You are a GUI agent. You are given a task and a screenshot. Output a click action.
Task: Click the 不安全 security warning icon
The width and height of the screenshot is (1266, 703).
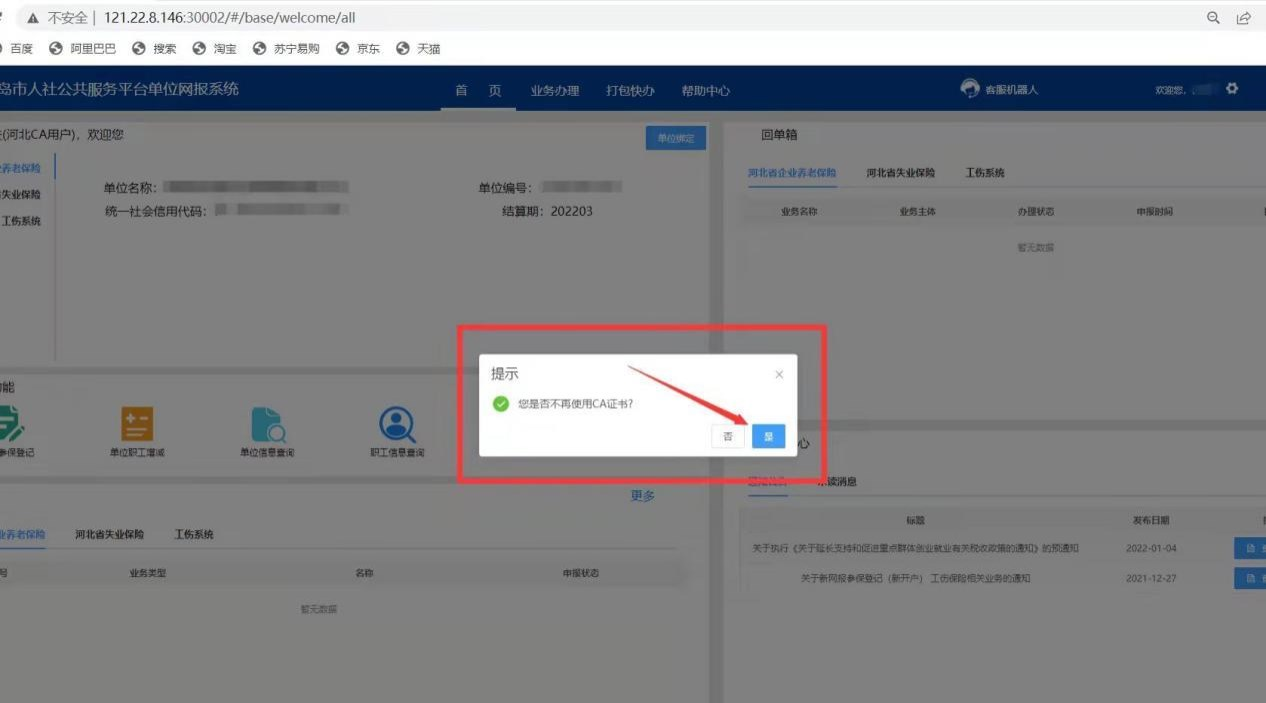tap(33, 18)
